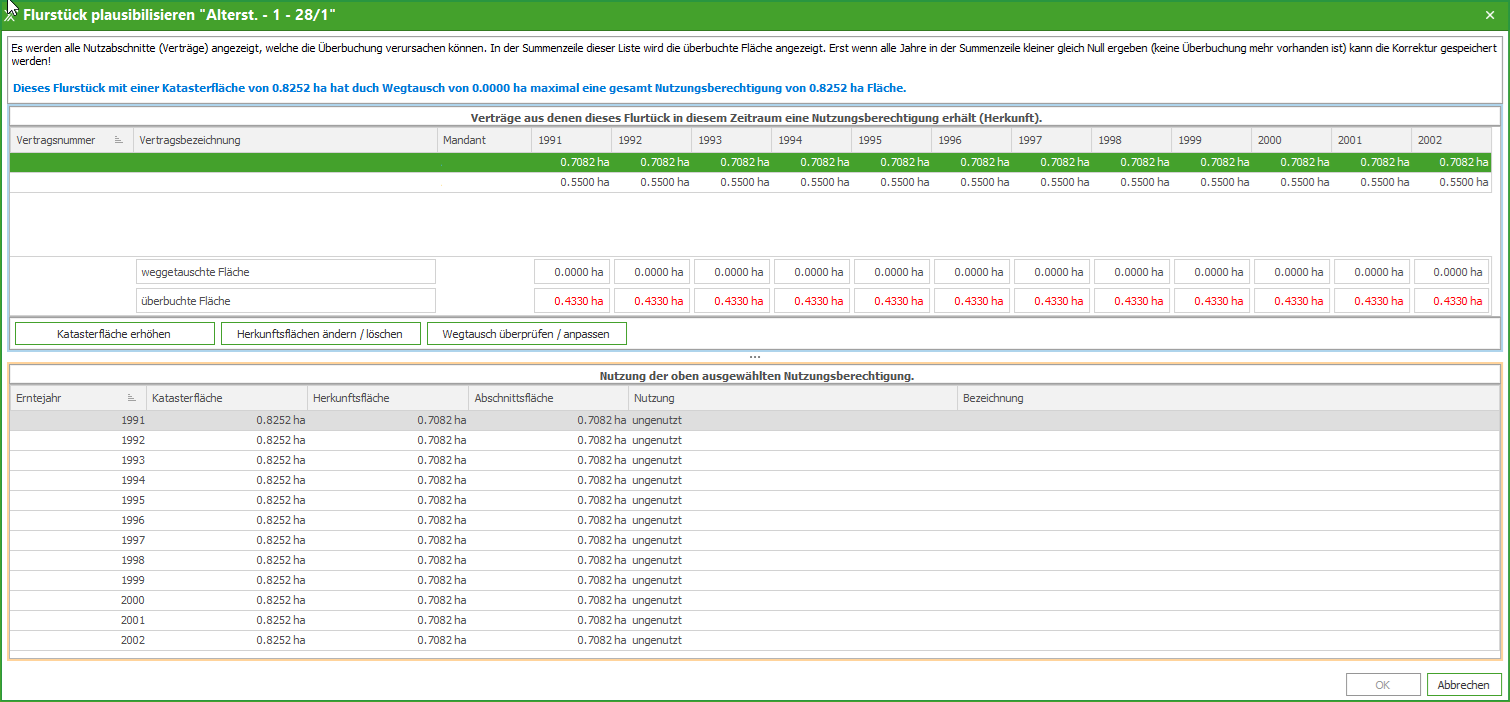Close the Flurstück plausibilisieren dialog

(1490, 14)
